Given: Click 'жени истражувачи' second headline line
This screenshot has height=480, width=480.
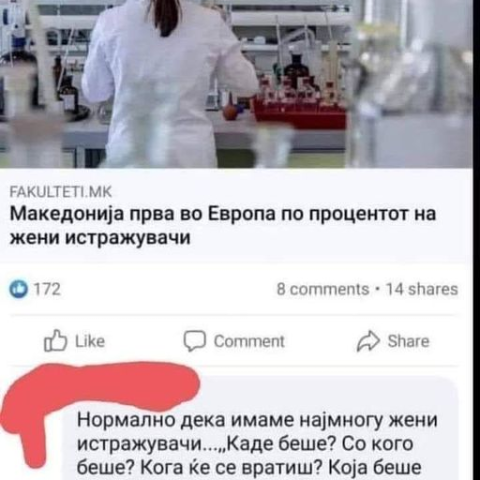Looking at the screenshot, I should [x=100, y=238].
